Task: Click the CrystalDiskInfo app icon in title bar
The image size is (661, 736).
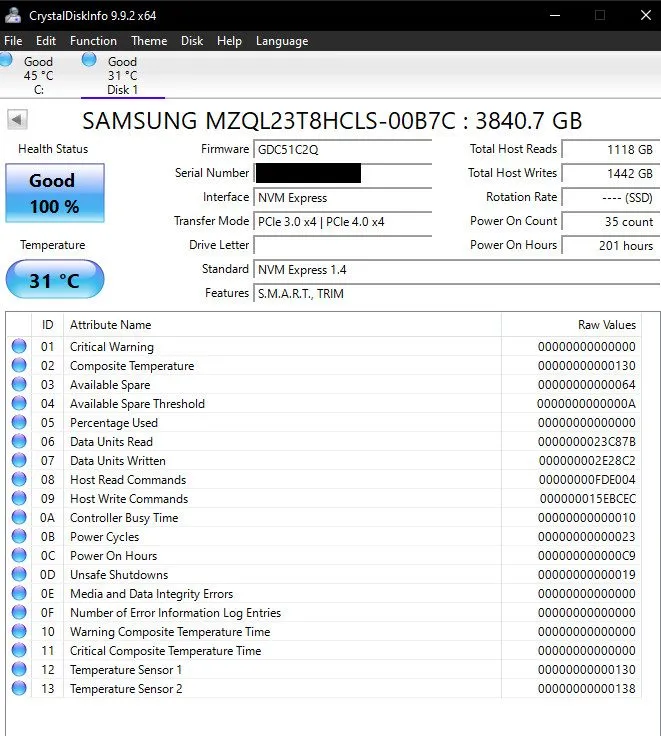Action: click(13, 15)
